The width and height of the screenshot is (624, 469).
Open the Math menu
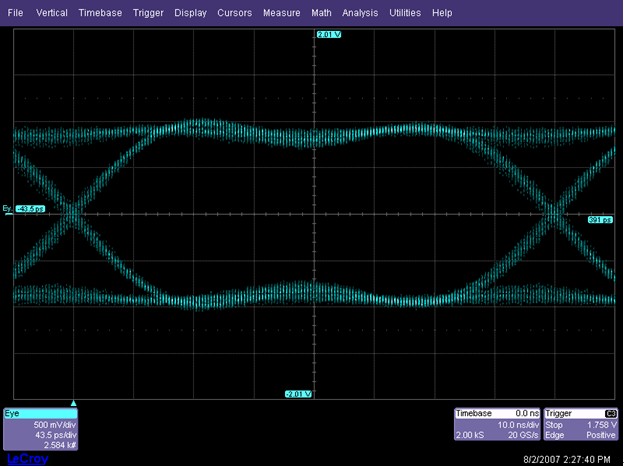[320, 13]
